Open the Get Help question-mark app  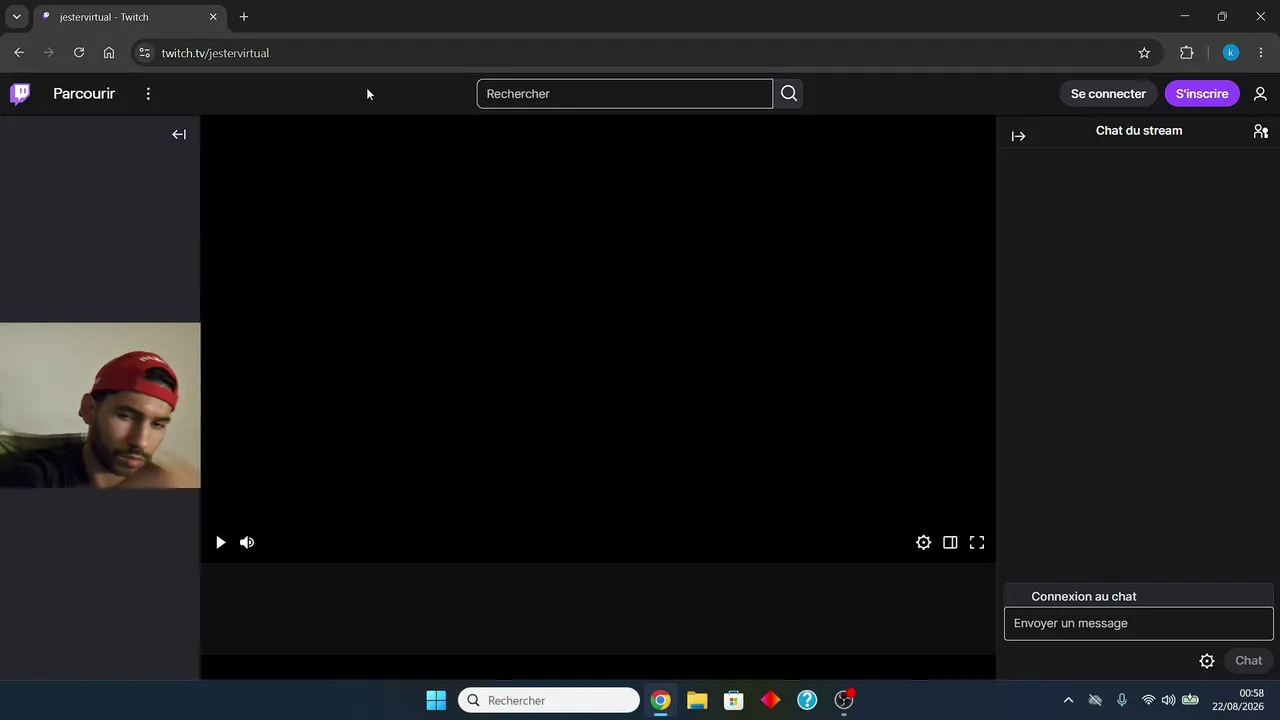click(x=807, y=700)
